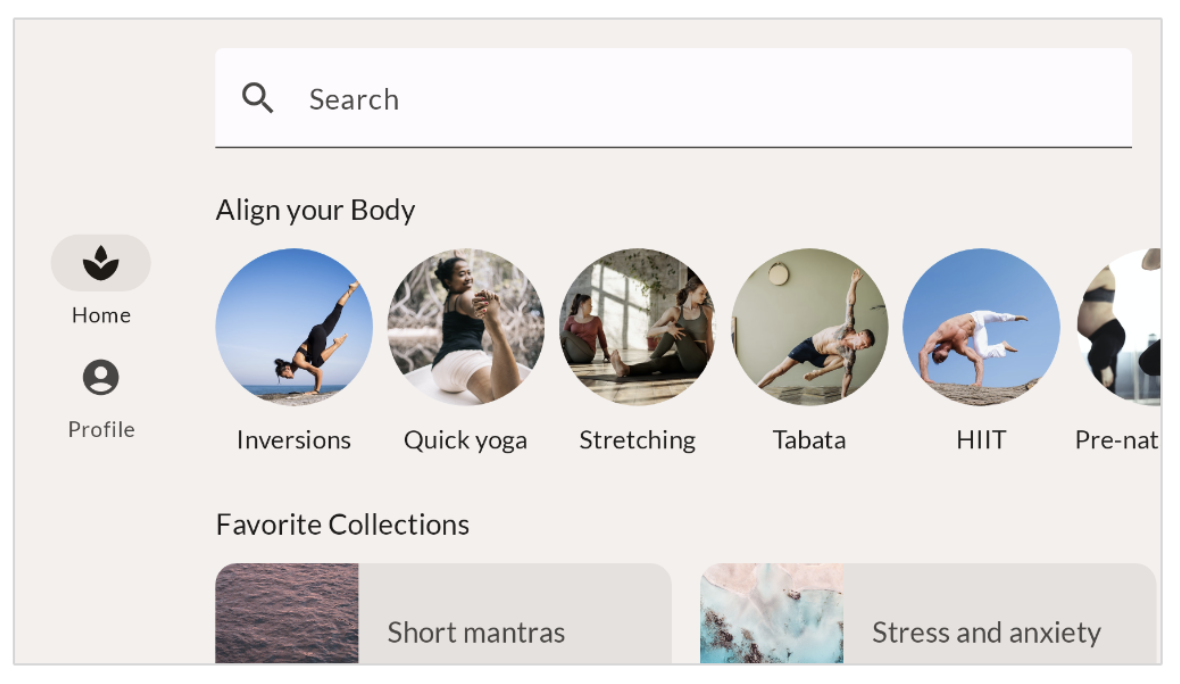Viewport: 1180px width, 684px height.
Task: Click into the Search text field
Action: (x=700, y=99)
